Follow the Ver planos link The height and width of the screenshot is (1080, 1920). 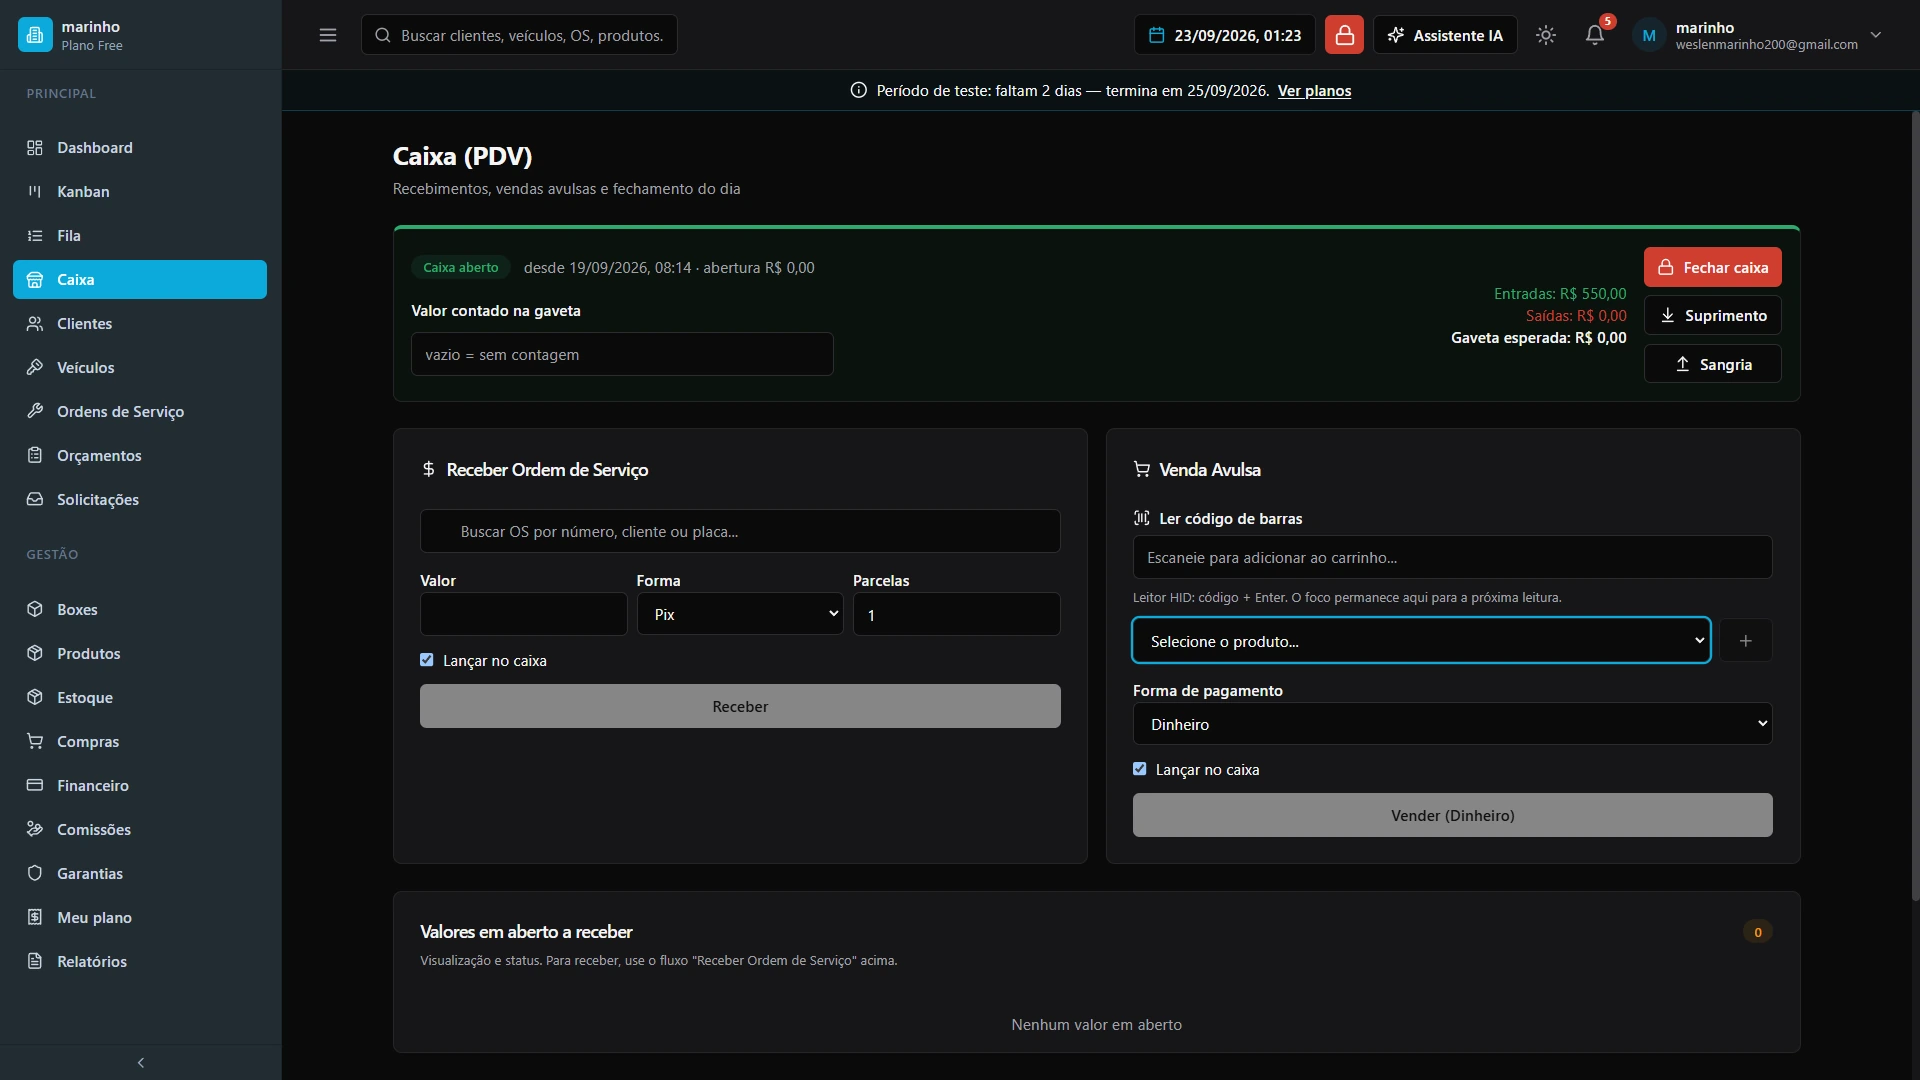coord(1314,91)
